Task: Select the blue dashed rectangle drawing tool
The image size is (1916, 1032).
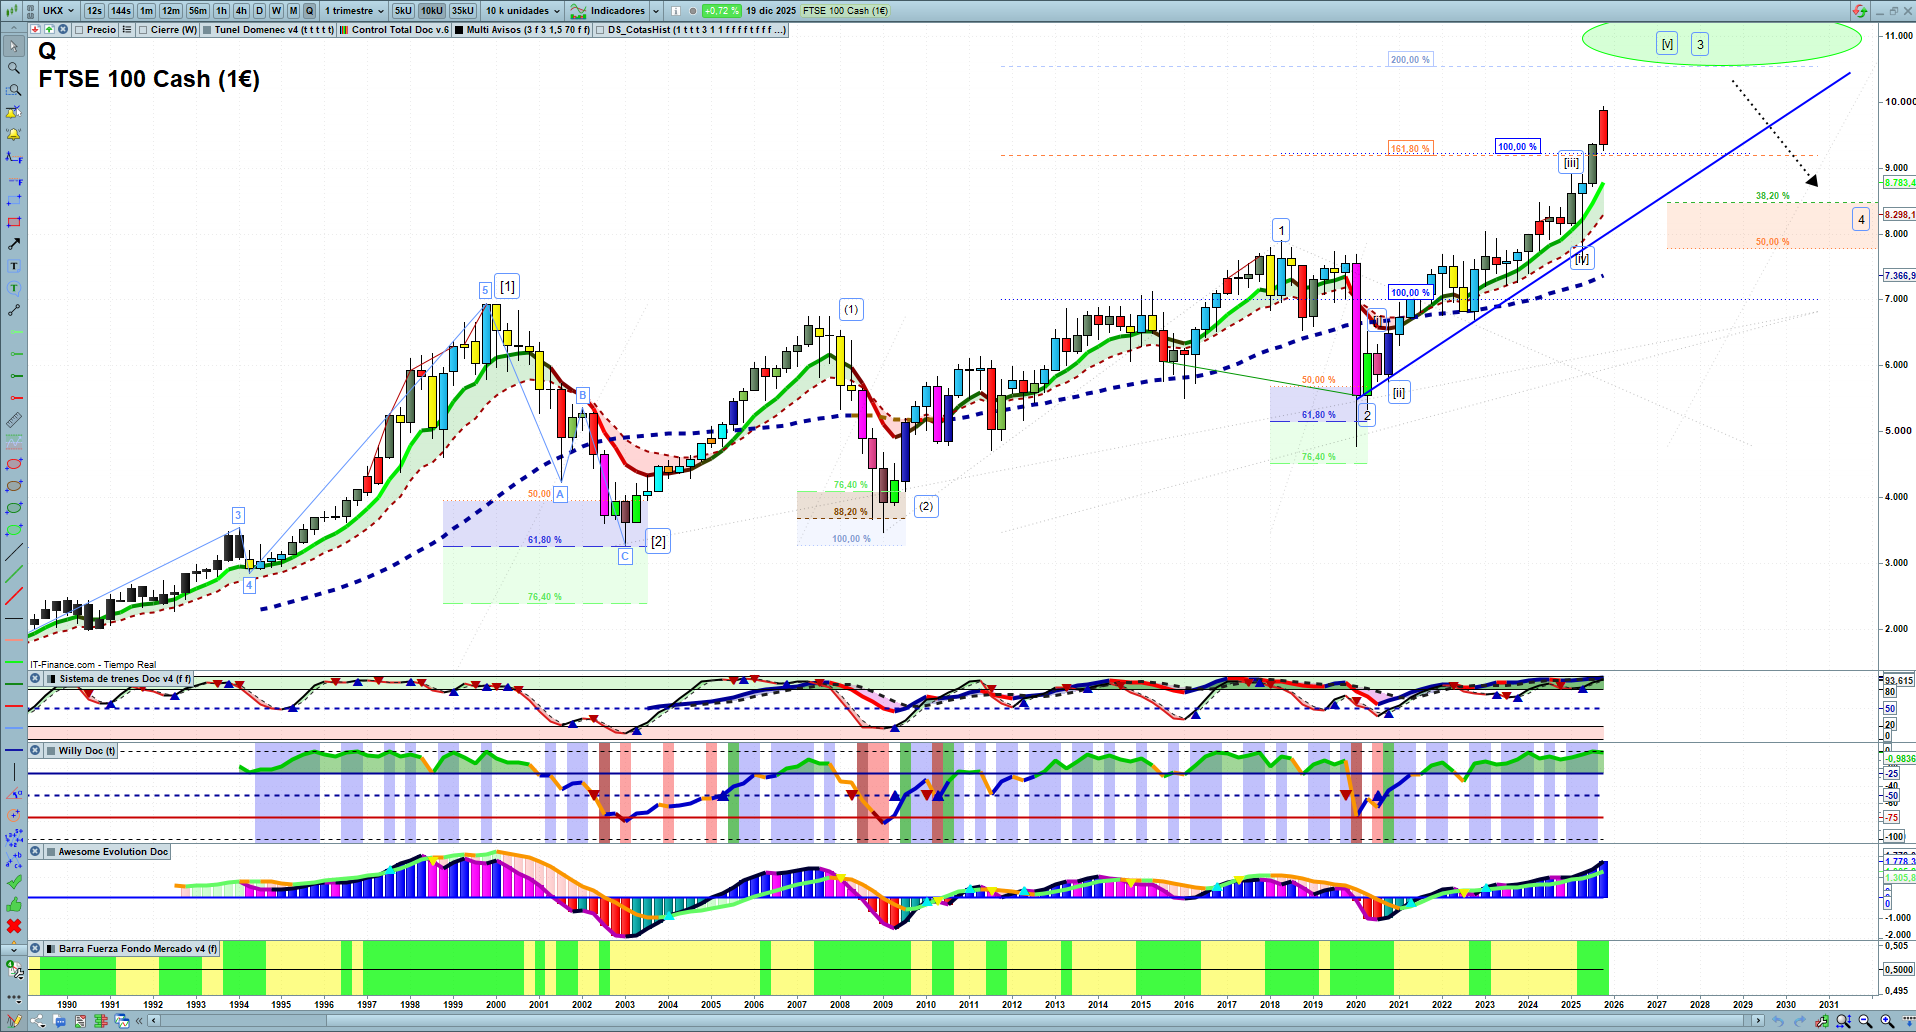Action: click(14, 200)
